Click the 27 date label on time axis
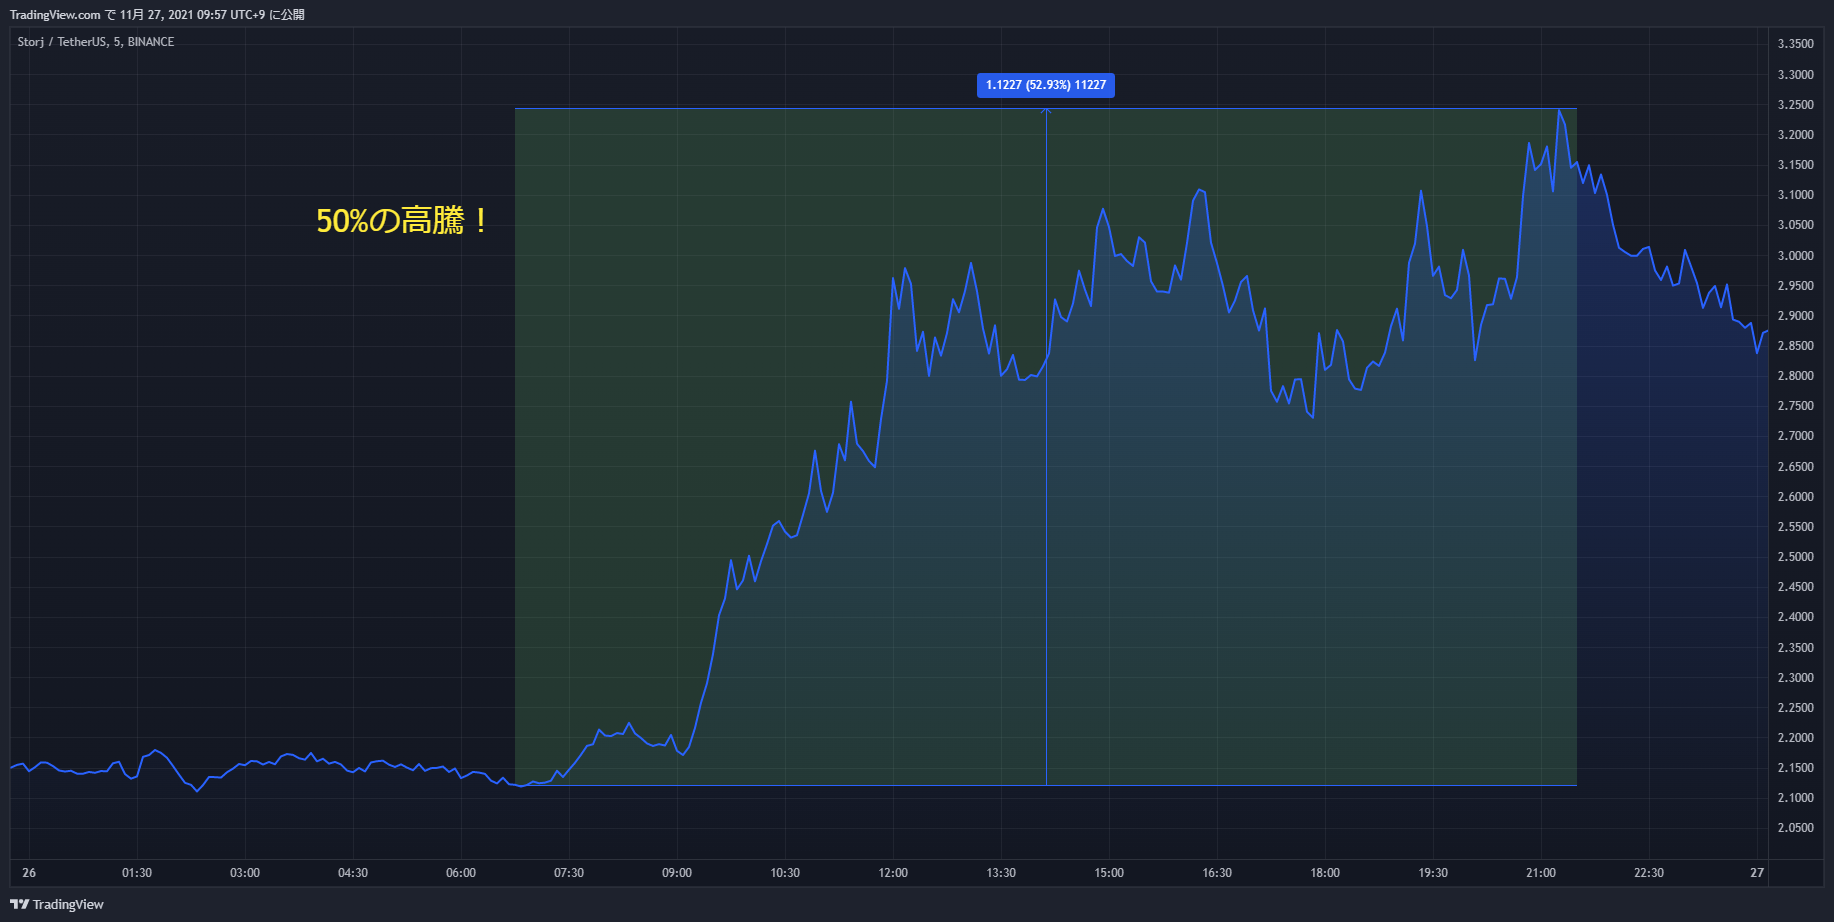The width and height of the screenshot is (1834, 922). tap(1757, 873)
